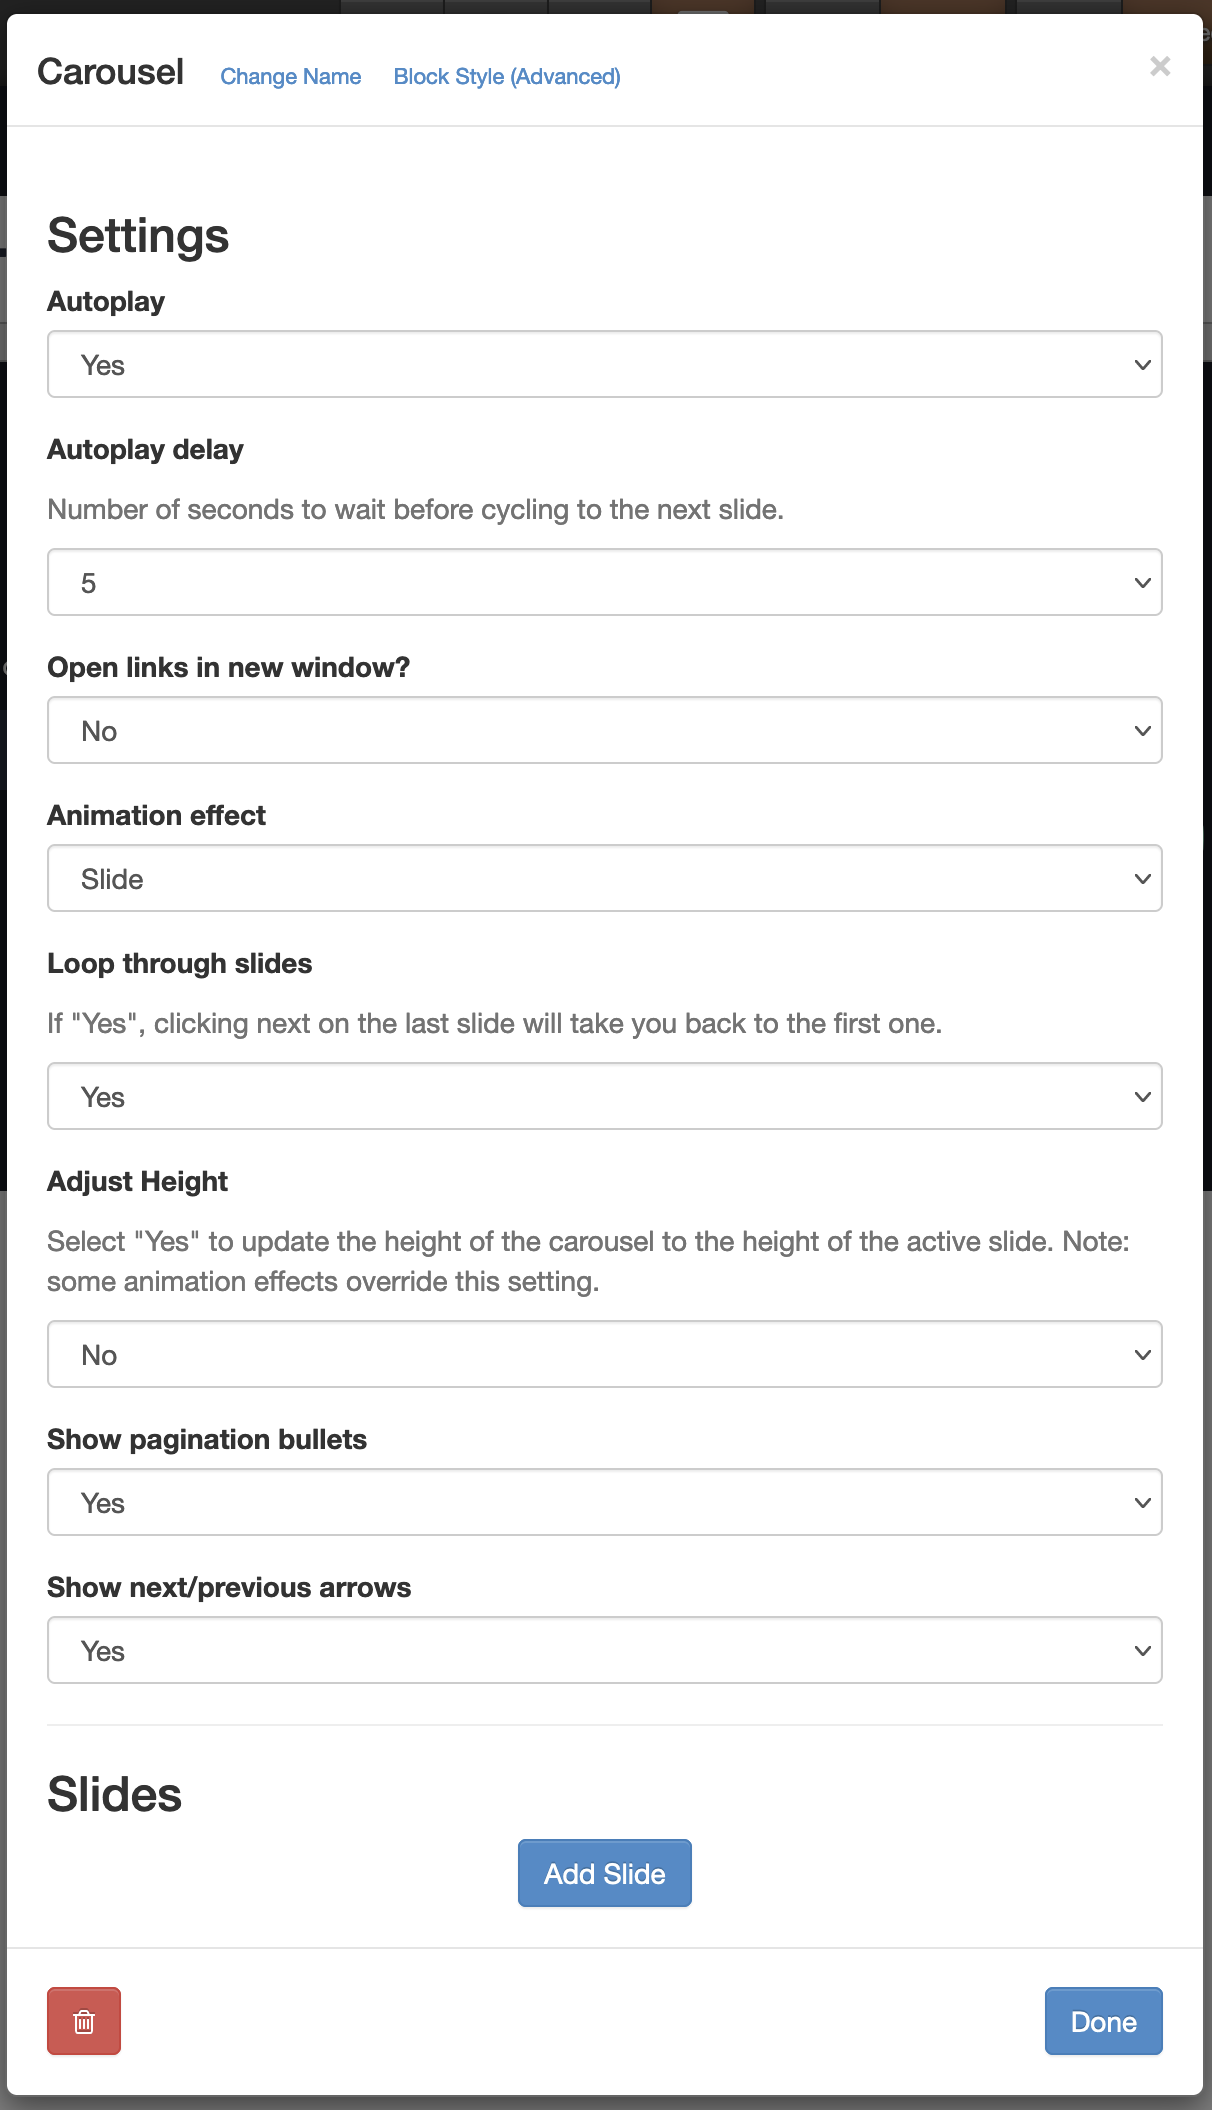Click the chevron arrow on Autoplay select

click(1142, 365)
